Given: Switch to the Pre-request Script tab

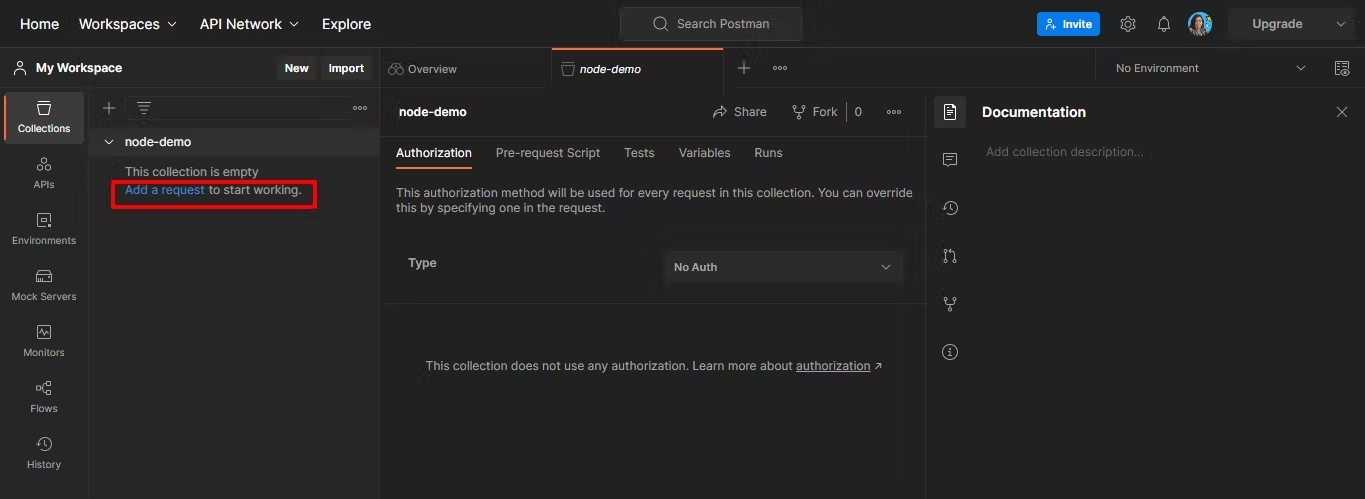Looking at the screenshot, I should [548, 153].
